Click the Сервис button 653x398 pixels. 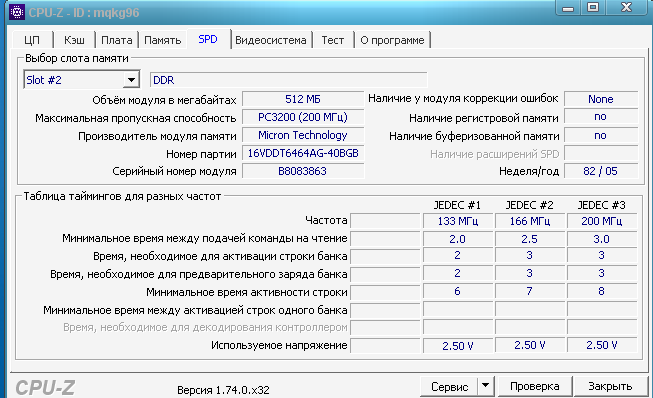449,387
